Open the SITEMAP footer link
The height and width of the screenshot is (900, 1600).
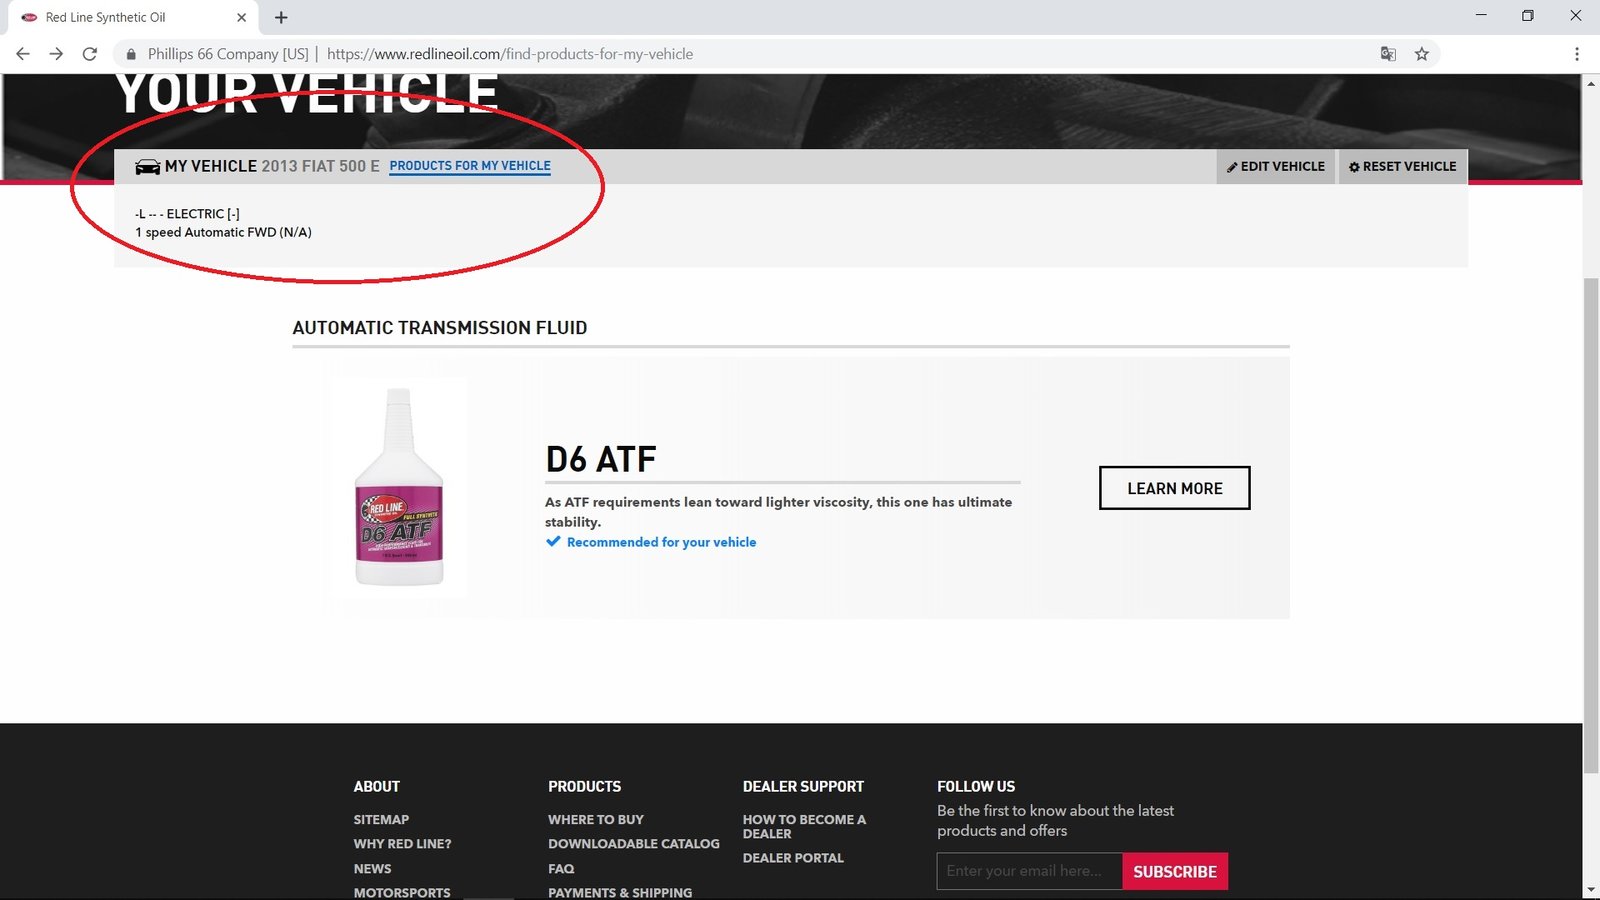[x=381, y=819]
